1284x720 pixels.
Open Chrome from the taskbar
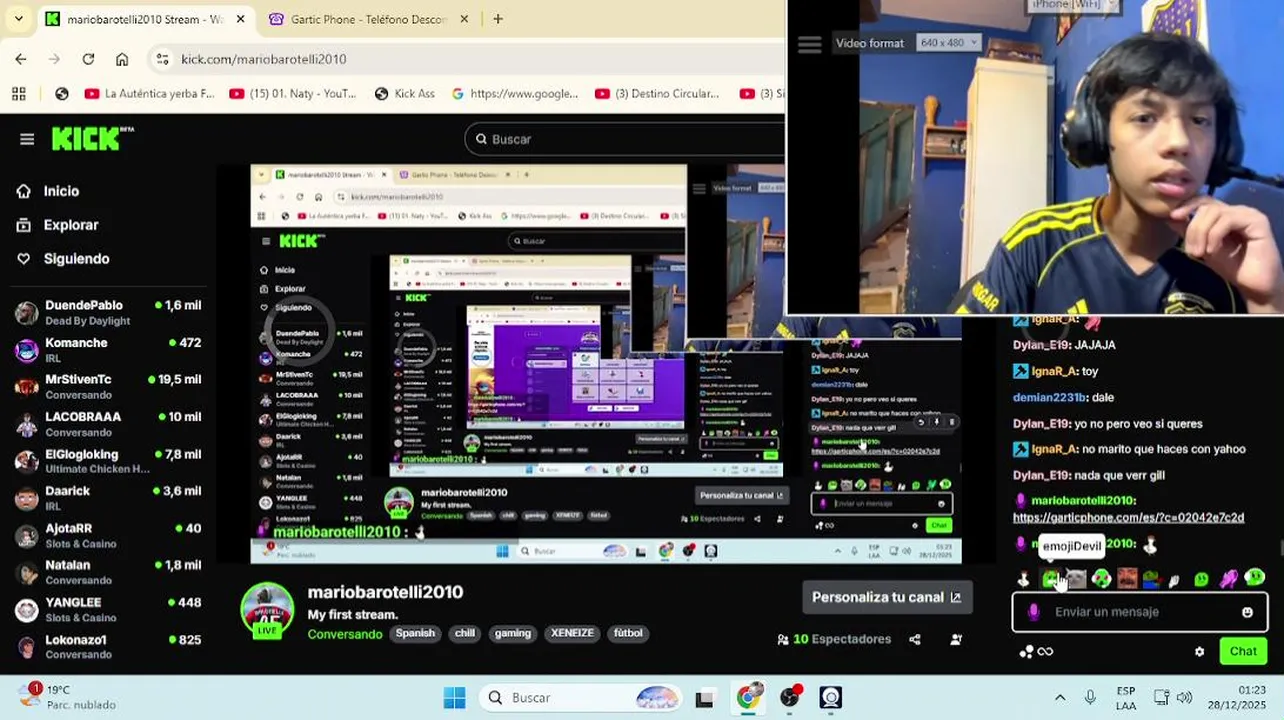[x=748, y=698]
